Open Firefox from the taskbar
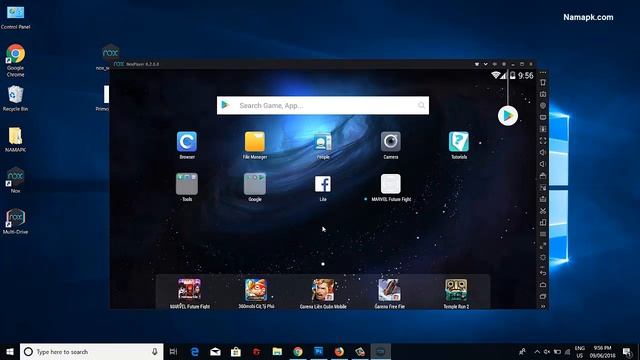640x360 pixels. [x=339, y=351]
